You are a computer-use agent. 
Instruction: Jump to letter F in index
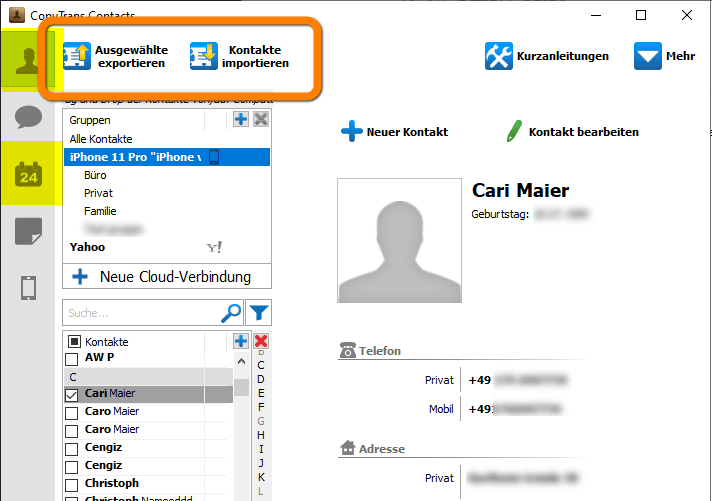click(x=261, y=407)
